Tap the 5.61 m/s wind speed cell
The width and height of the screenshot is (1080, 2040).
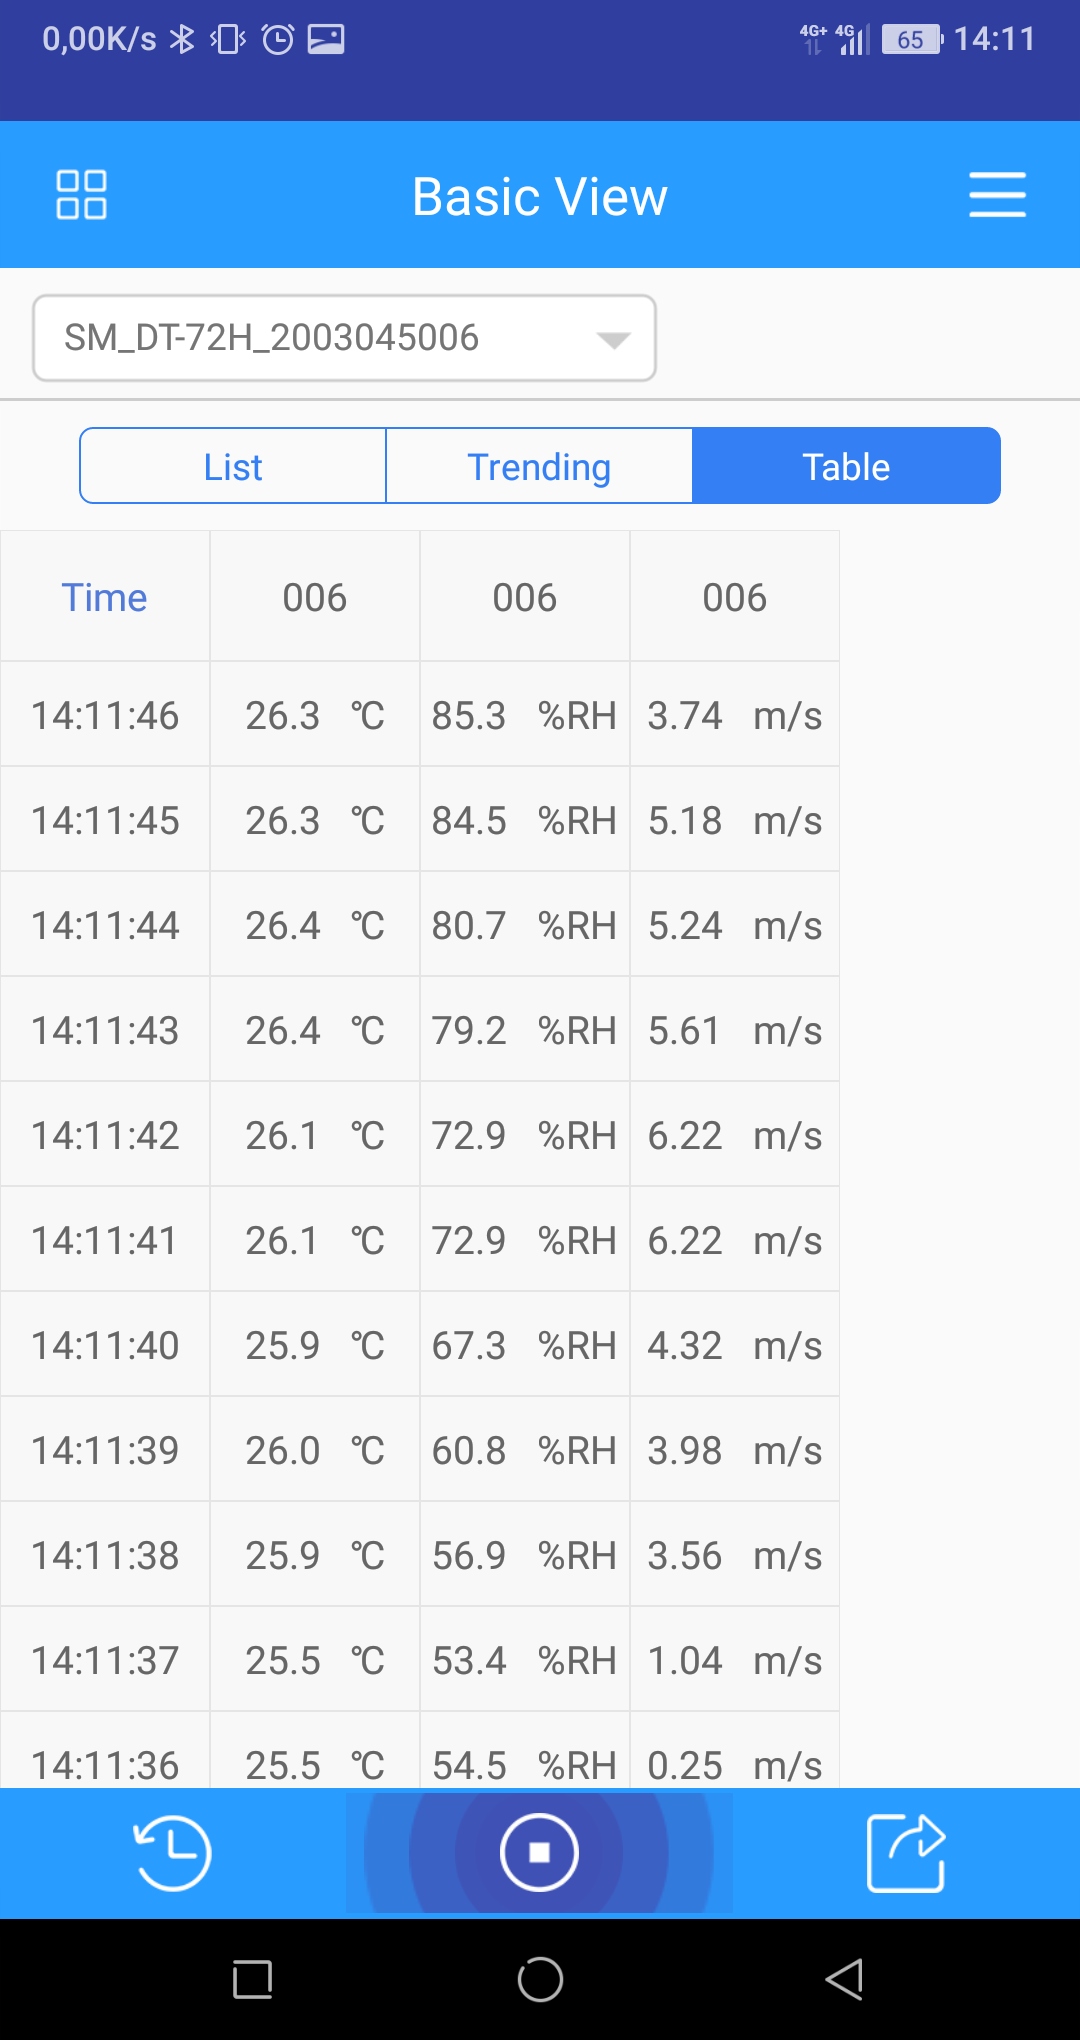pos(734,1030)
